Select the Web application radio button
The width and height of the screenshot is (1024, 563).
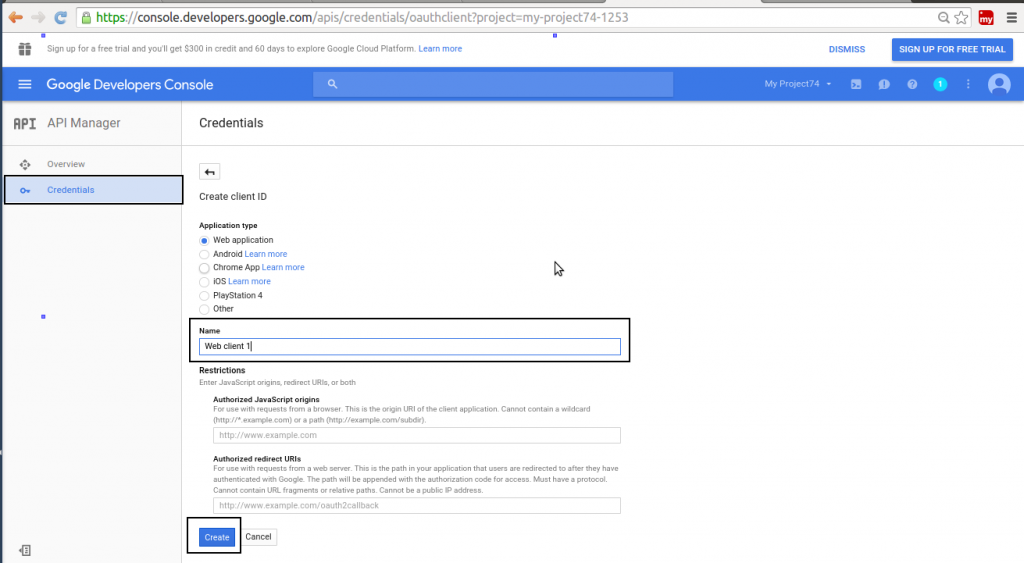(204, 240)
